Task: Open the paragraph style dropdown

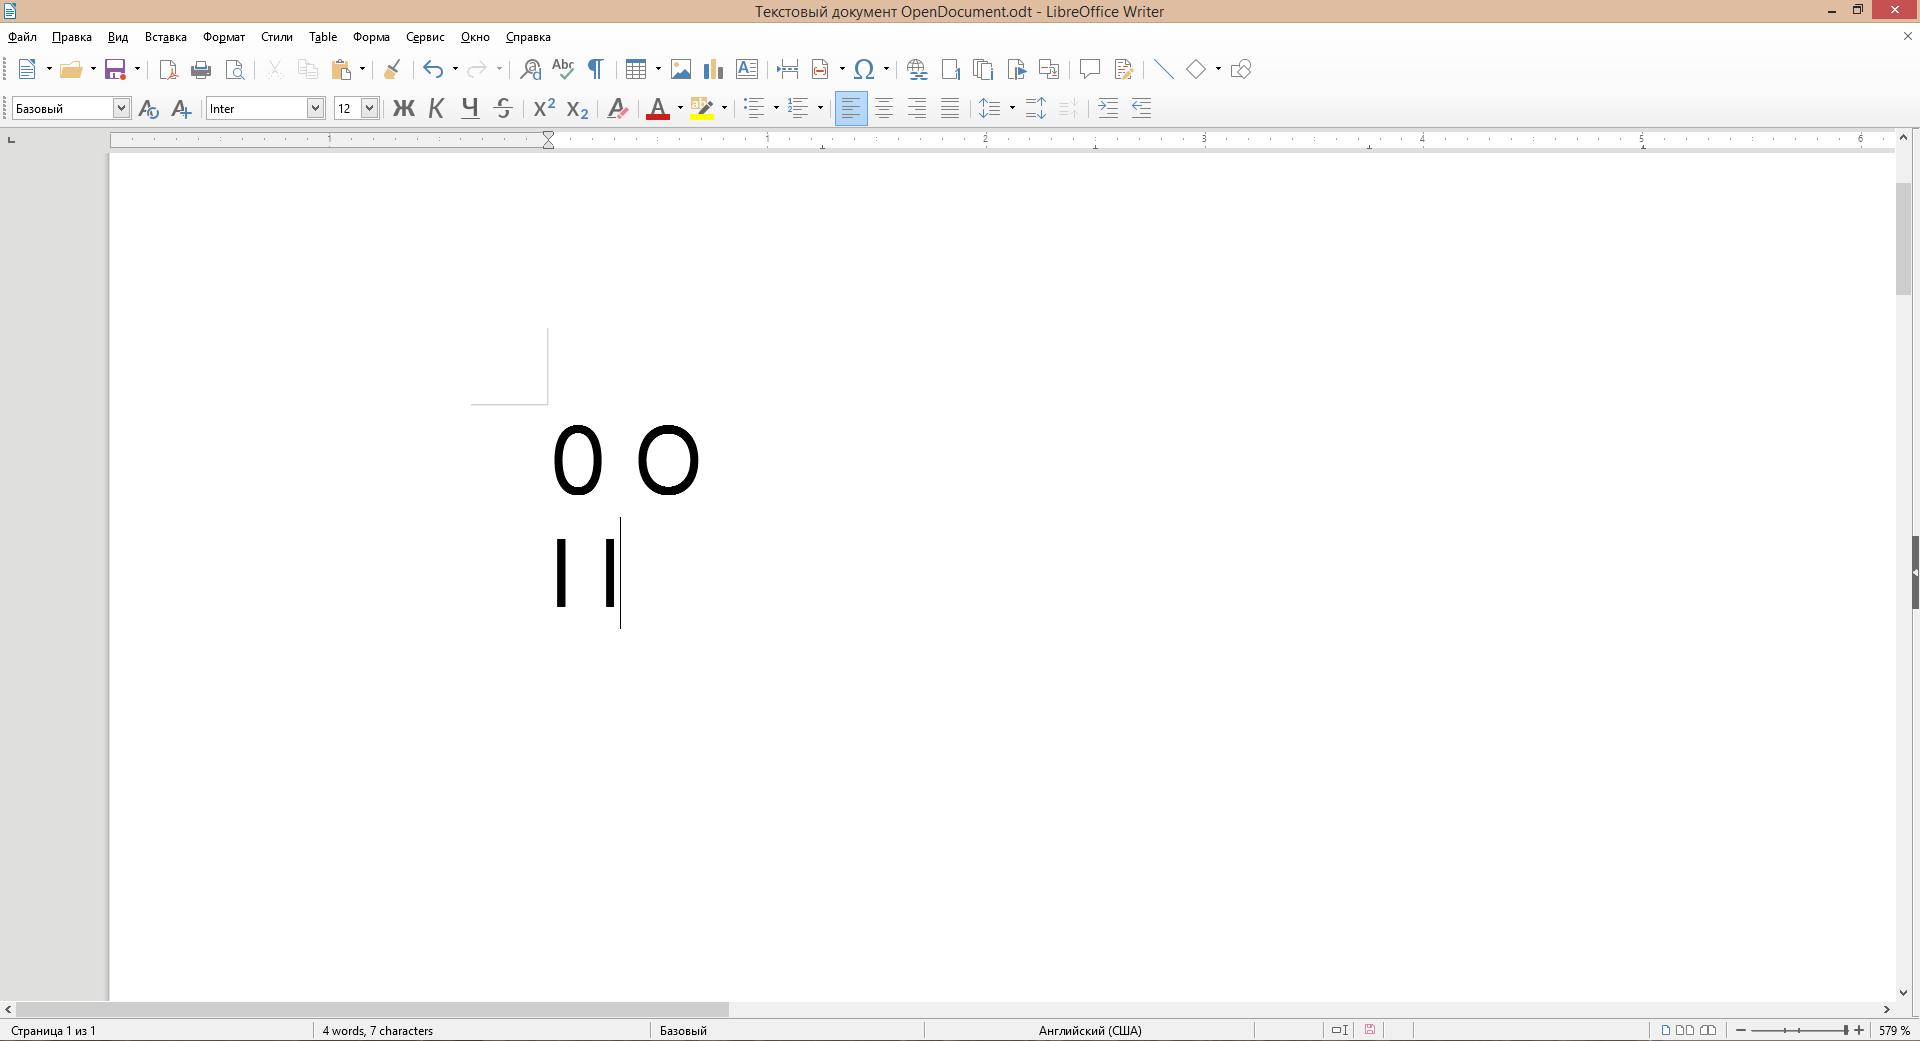Action: pos(120,108)
